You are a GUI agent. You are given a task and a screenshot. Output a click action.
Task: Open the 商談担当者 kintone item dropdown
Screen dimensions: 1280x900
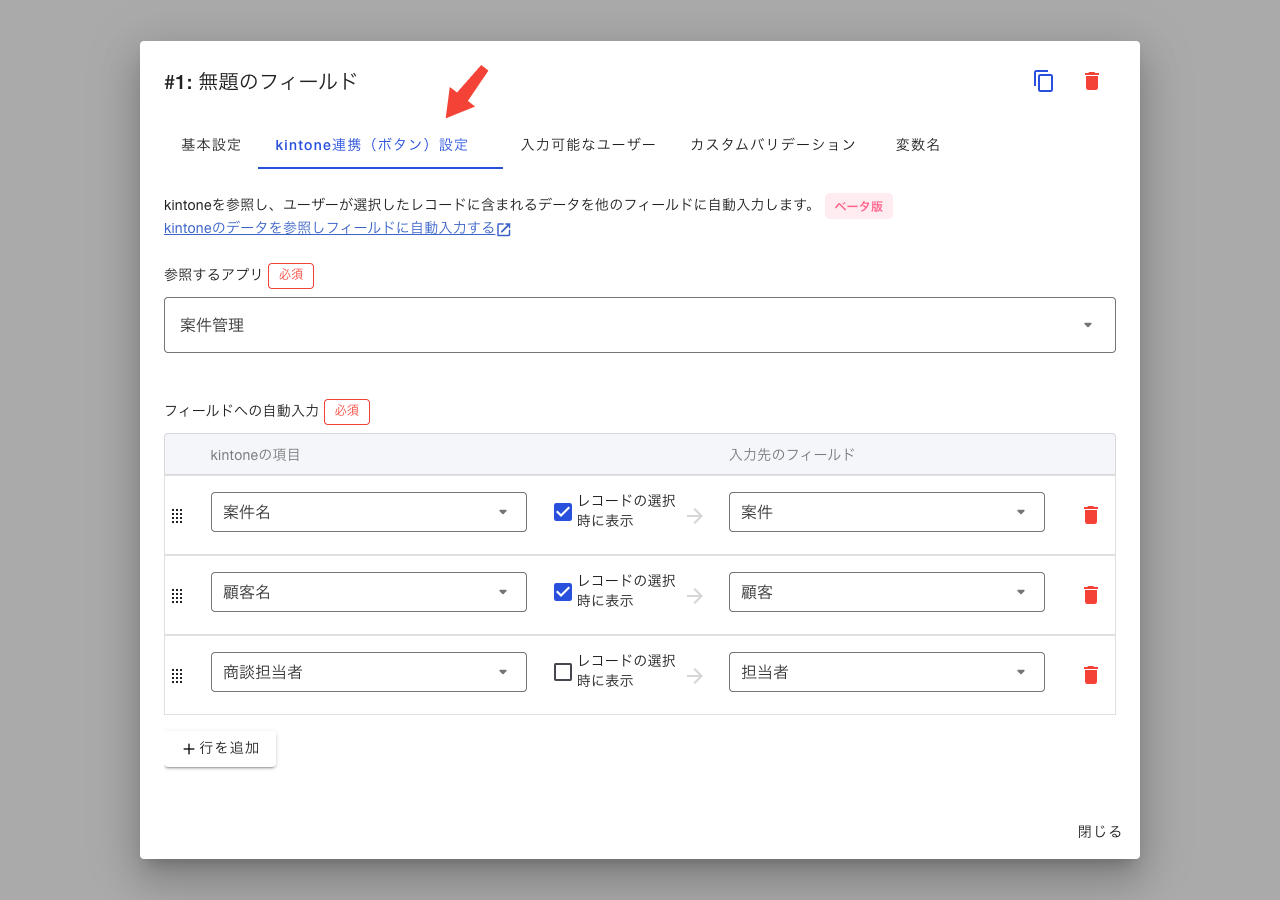pyautogui.click(x=369, y=672)
